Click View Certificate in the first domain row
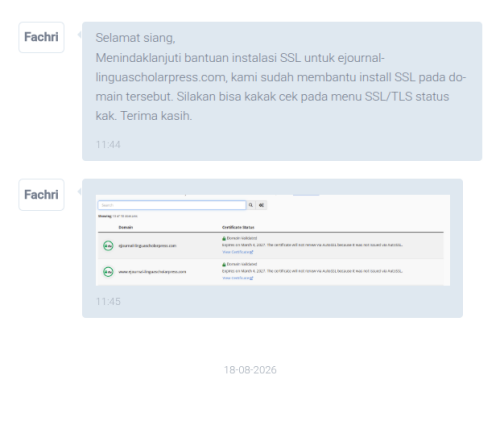This screenshot has height=437, width=500. coord(238,252)
